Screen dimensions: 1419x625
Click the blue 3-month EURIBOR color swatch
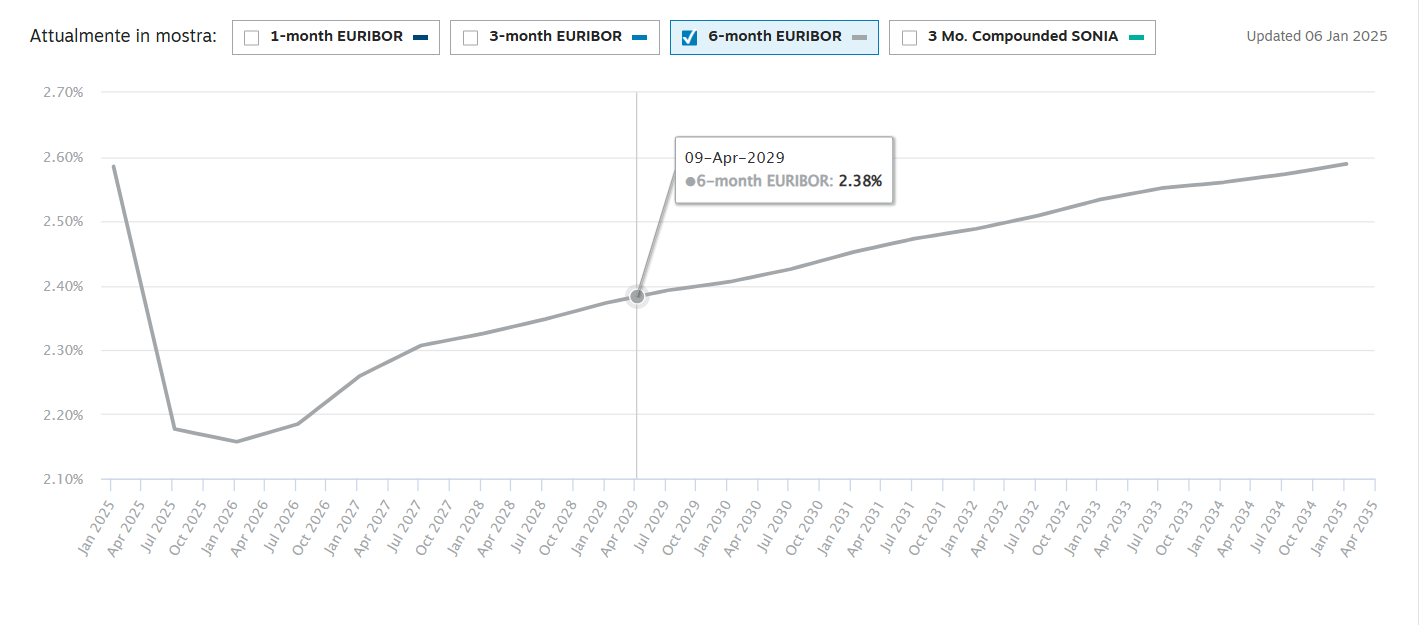(x=640, y=38)
